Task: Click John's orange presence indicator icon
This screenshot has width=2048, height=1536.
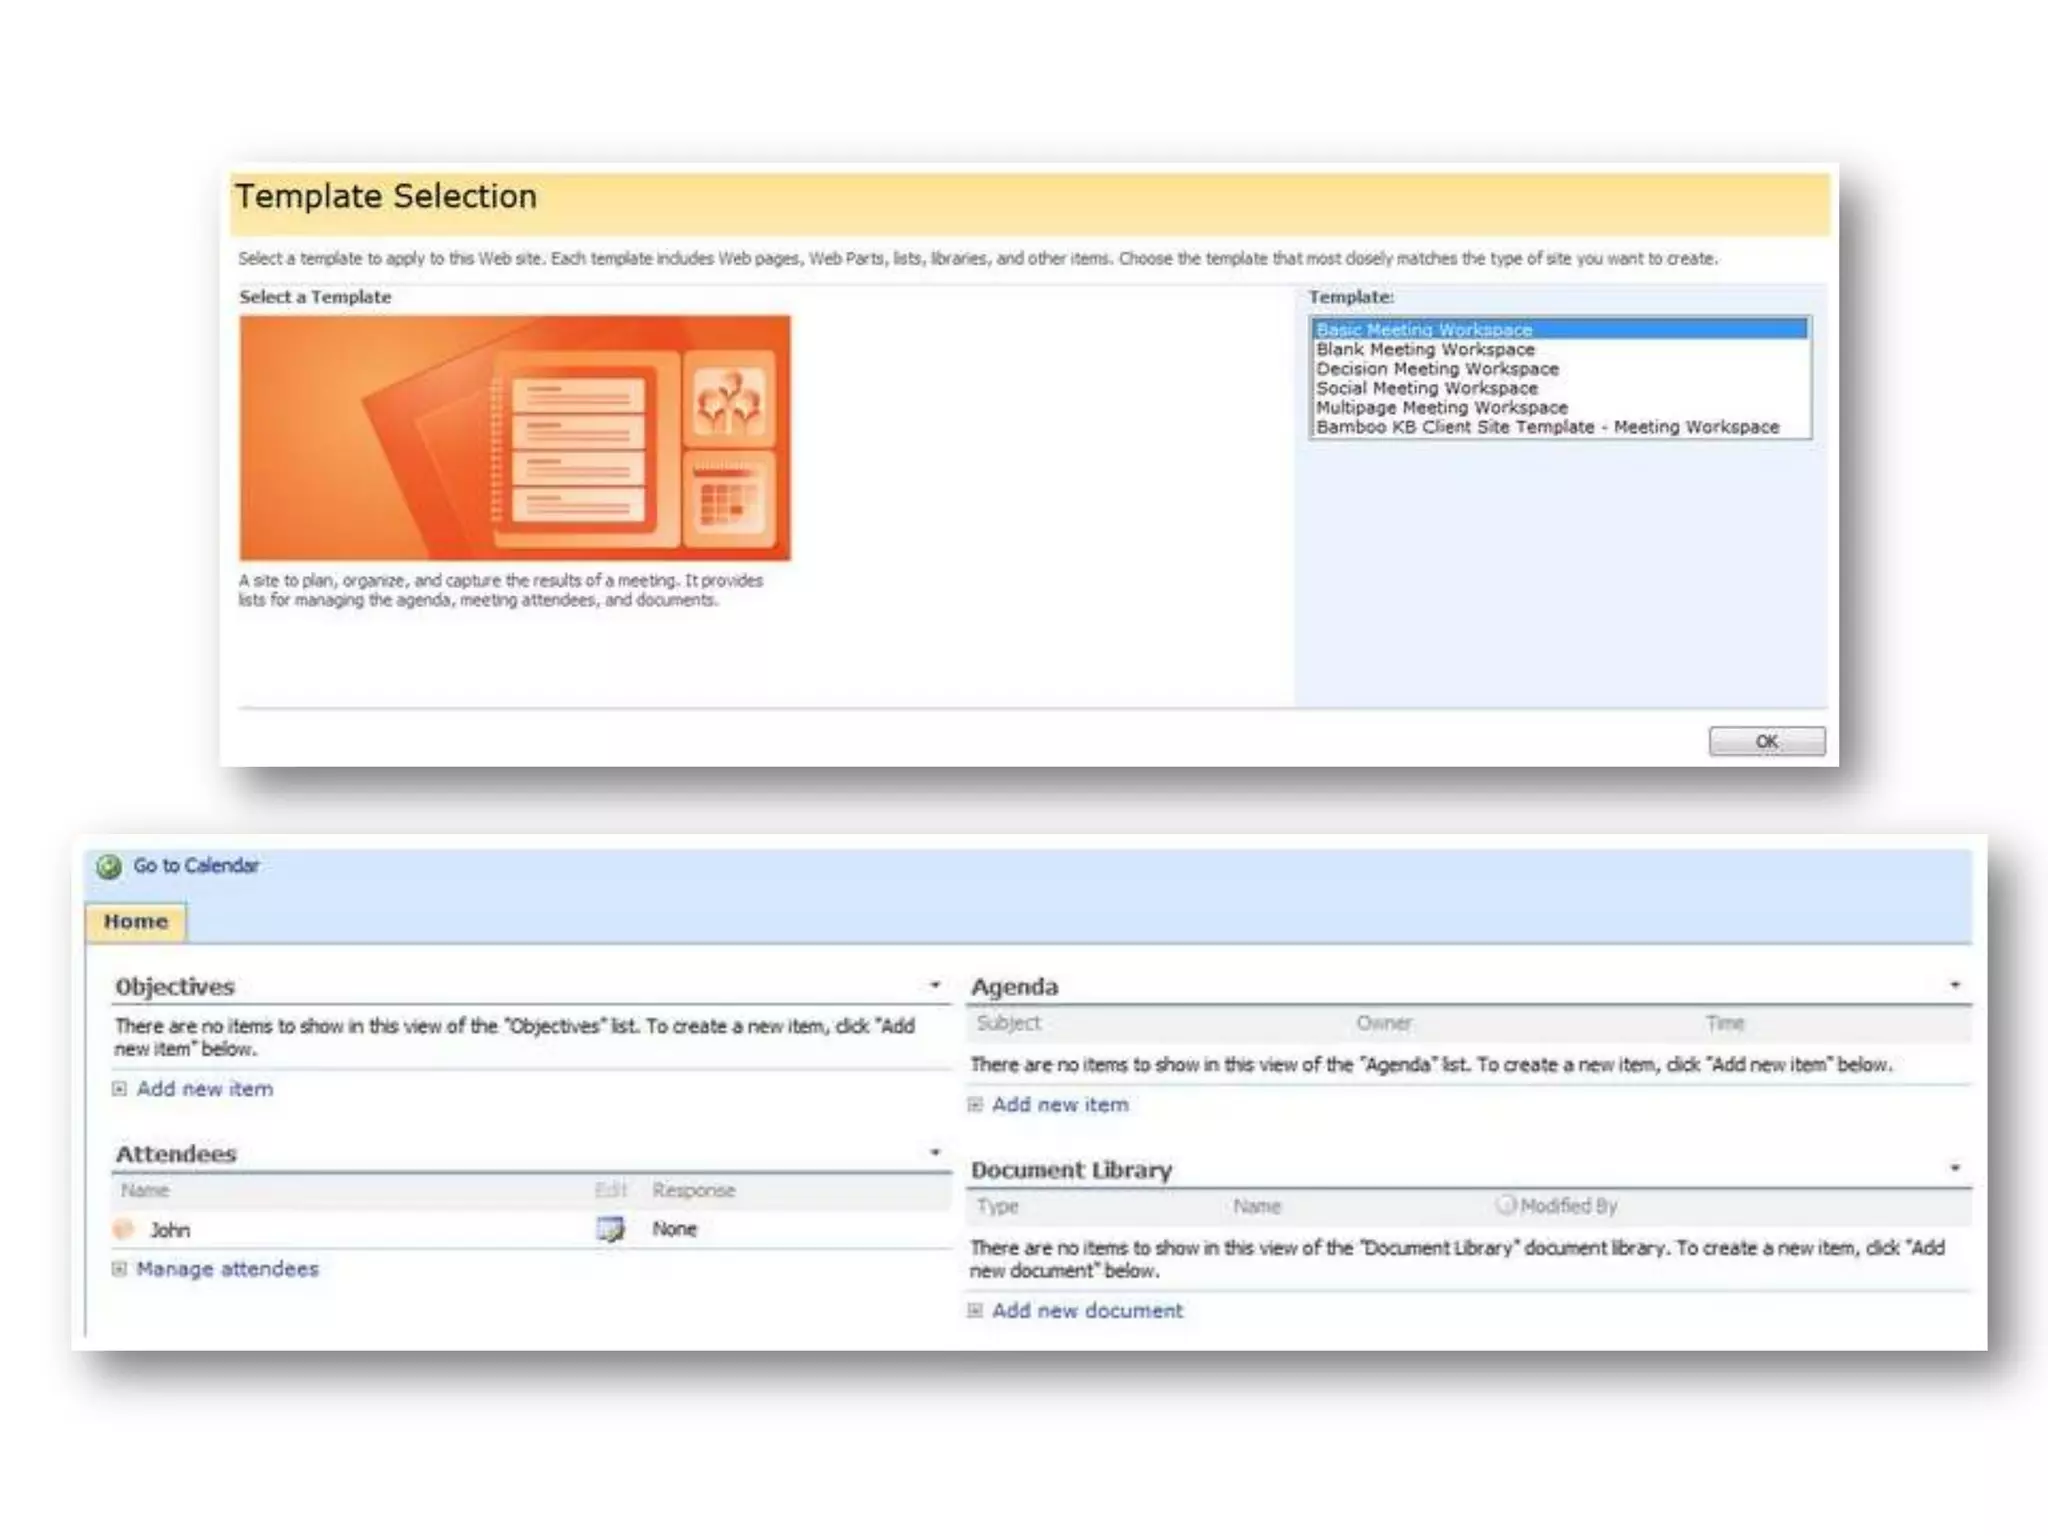Action: click(124, 1229)
